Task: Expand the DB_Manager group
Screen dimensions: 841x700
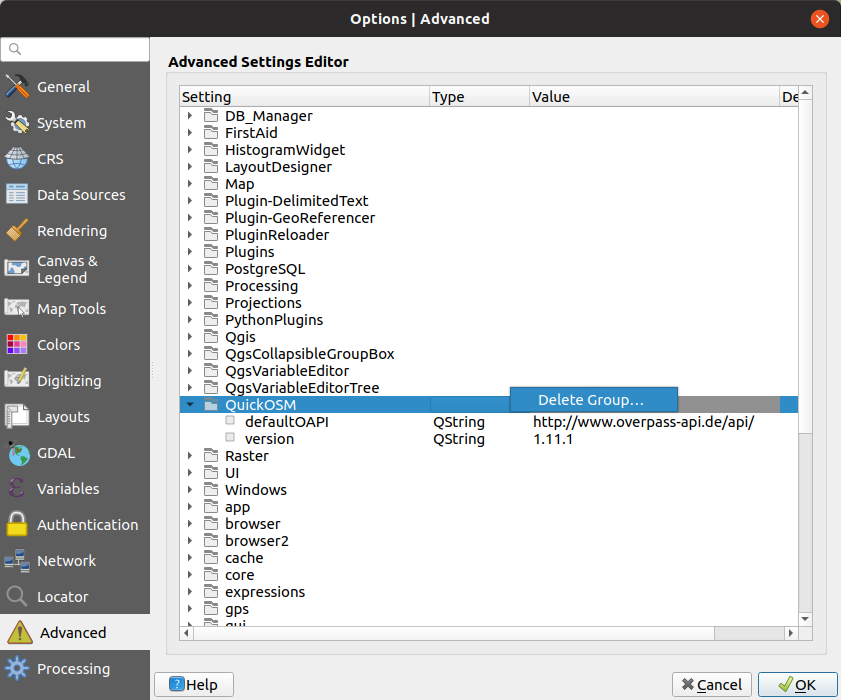Action: pyautogui.click(x=189, y=115)
